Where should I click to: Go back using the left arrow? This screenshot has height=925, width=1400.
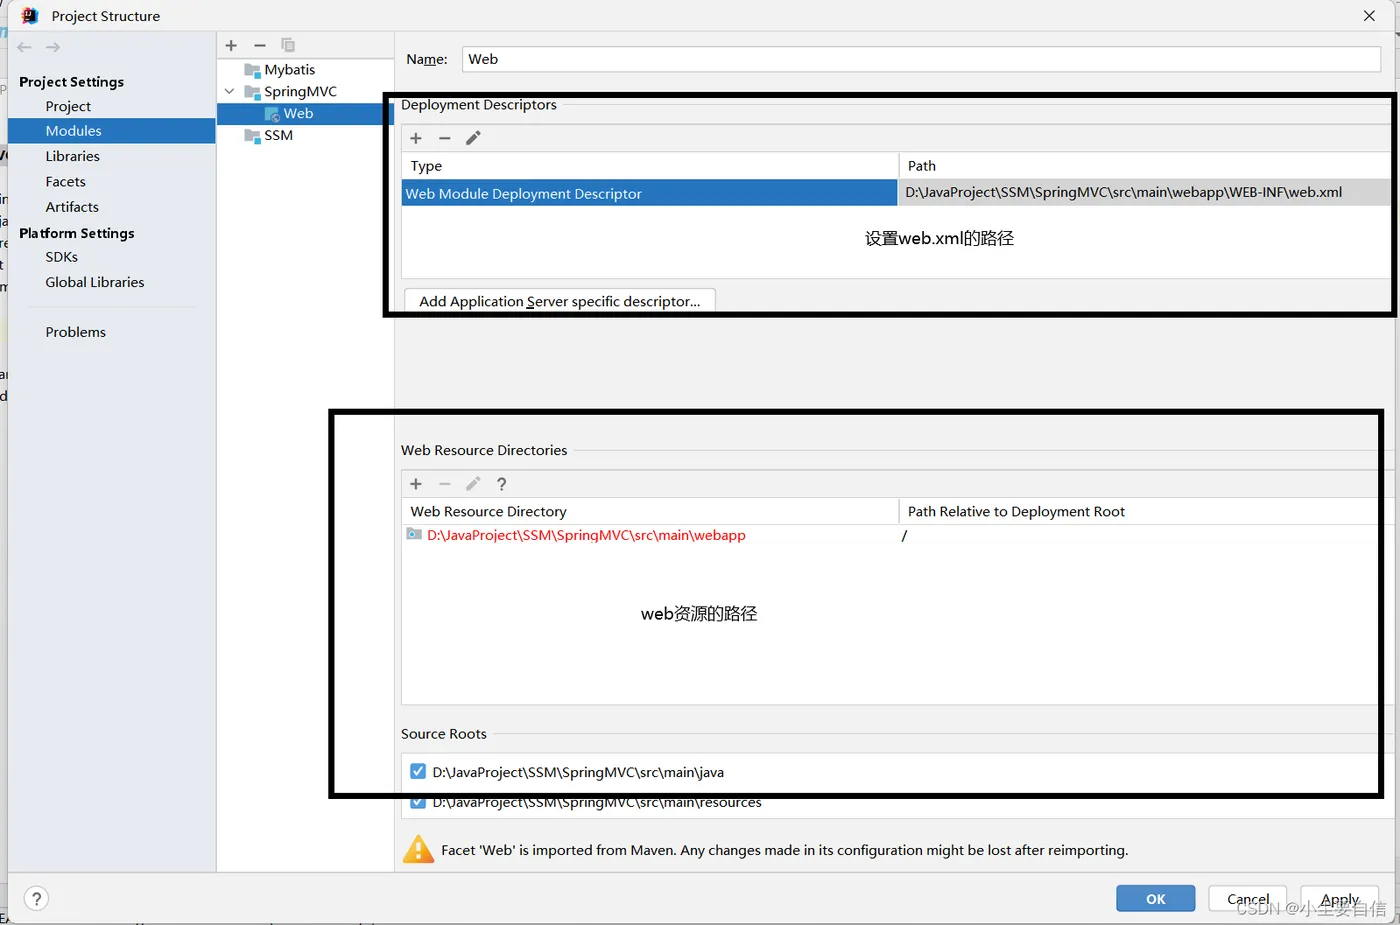tap(24, 47)
